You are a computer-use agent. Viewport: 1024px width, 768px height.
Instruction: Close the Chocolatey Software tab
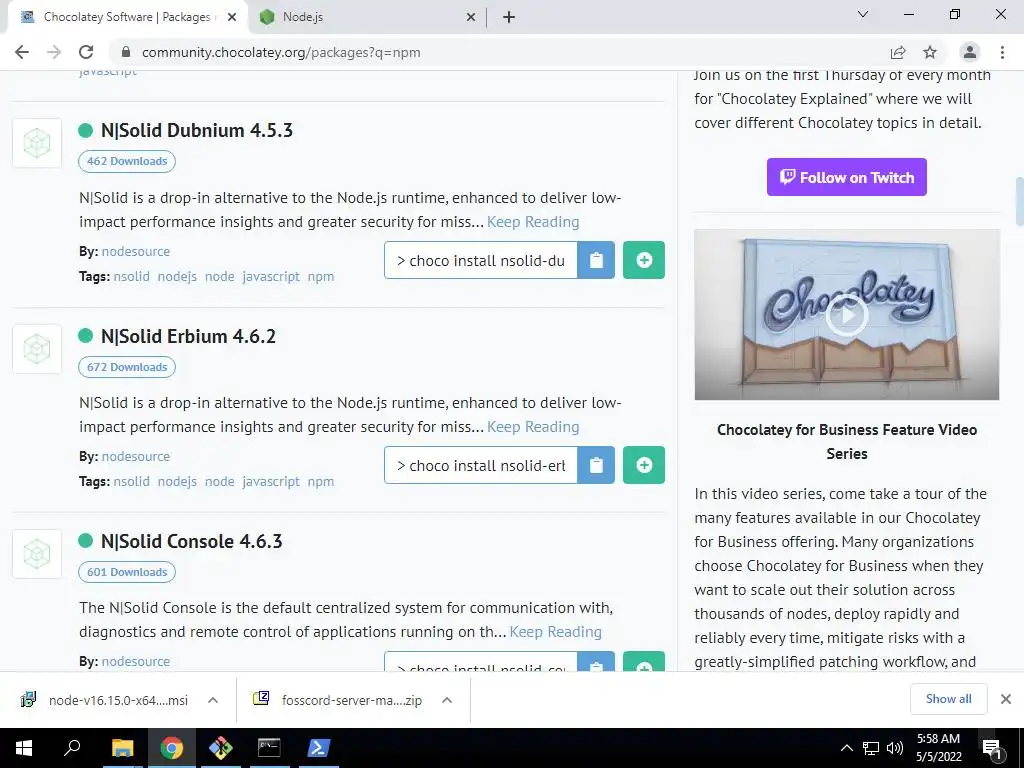[232, 17]
